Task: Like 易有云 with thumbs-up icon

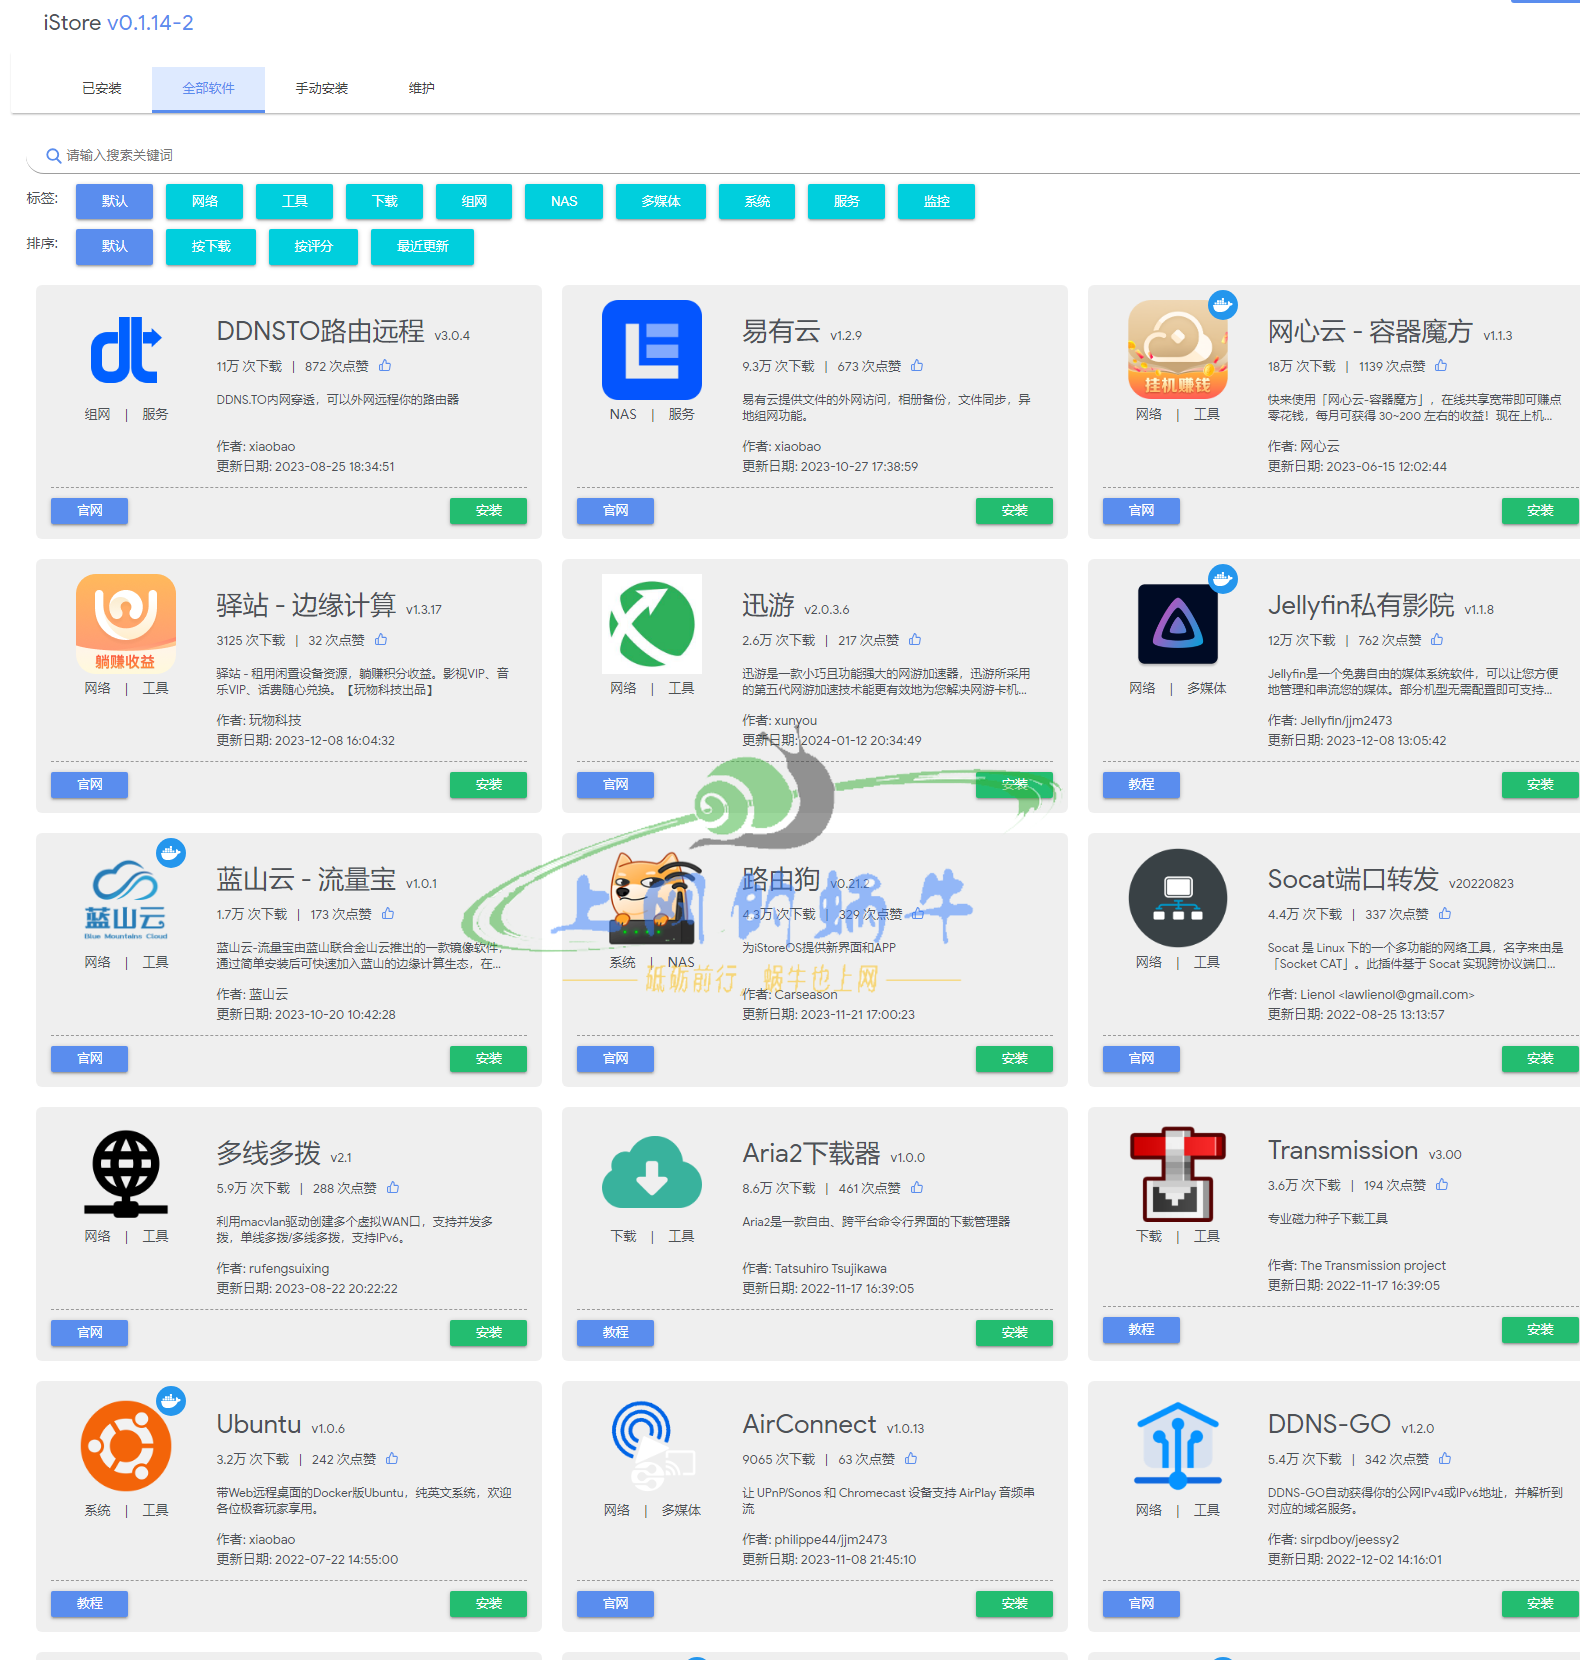Action: [917, 366]
